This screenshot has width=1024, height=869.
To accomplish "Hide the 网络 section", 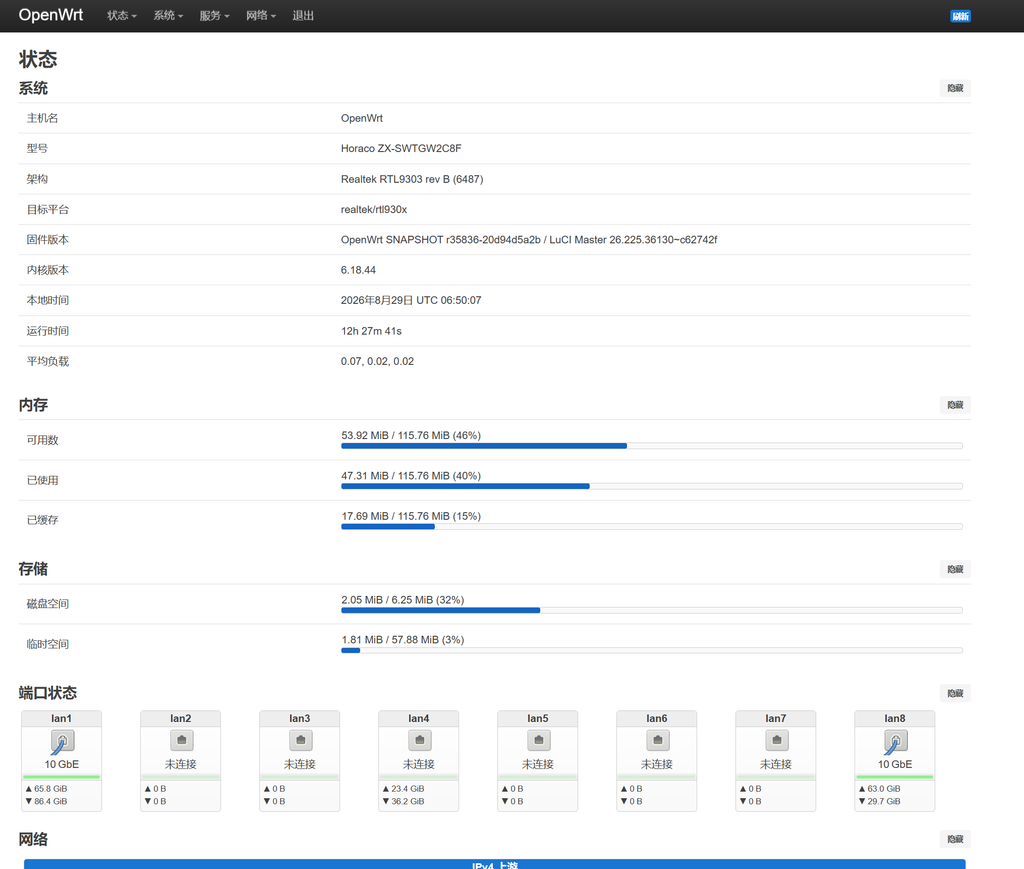I will (955, 839).
